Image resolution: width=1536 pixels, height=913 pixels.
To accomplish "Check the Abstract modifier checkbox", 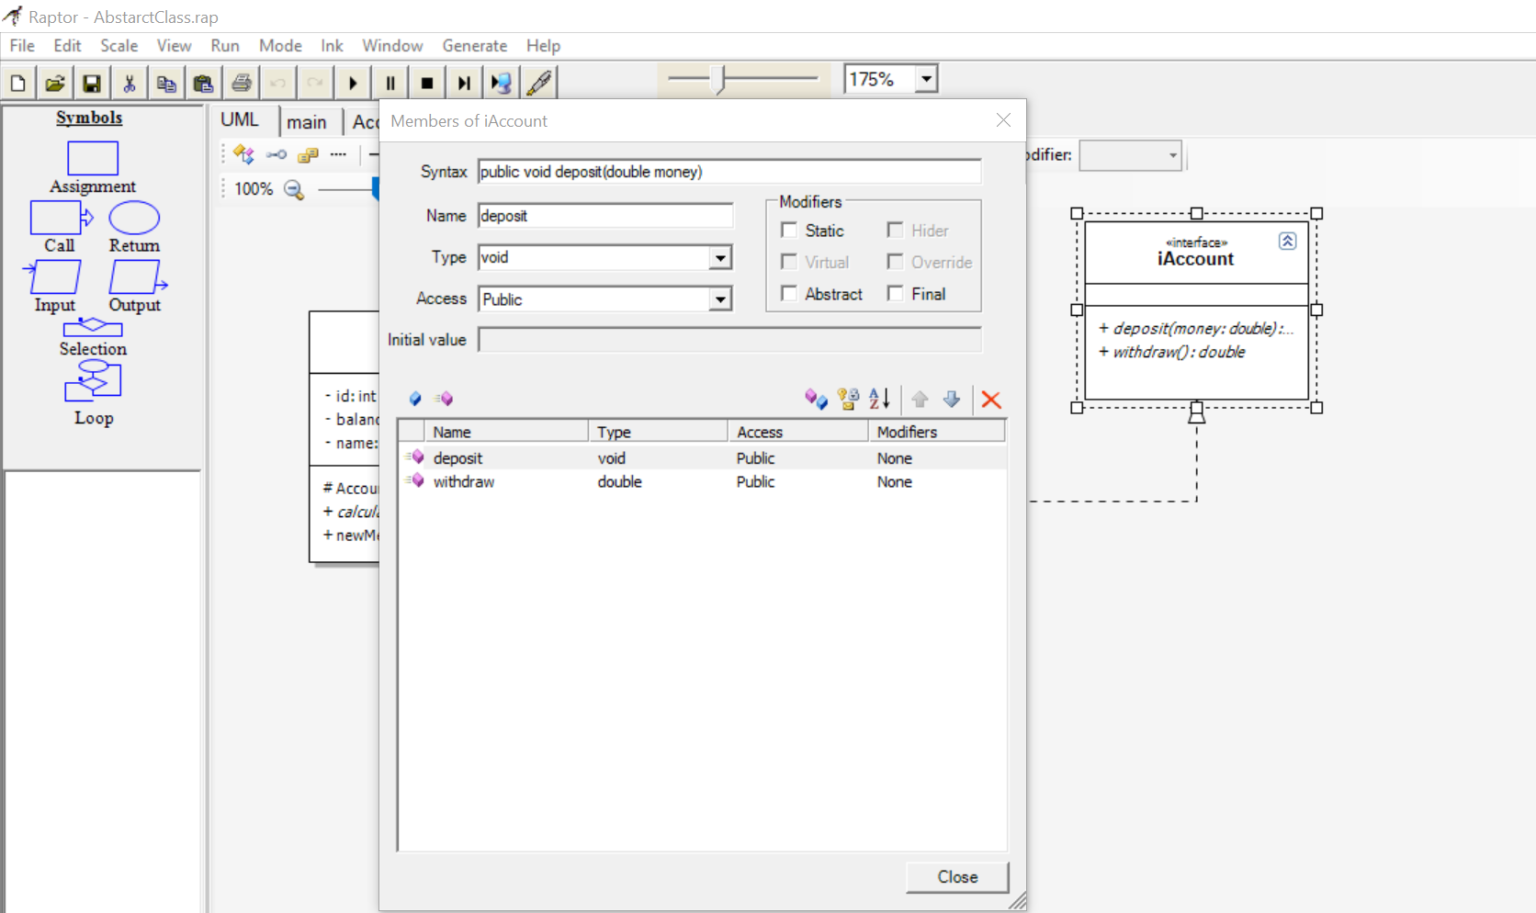I will [x=789, y=293].
